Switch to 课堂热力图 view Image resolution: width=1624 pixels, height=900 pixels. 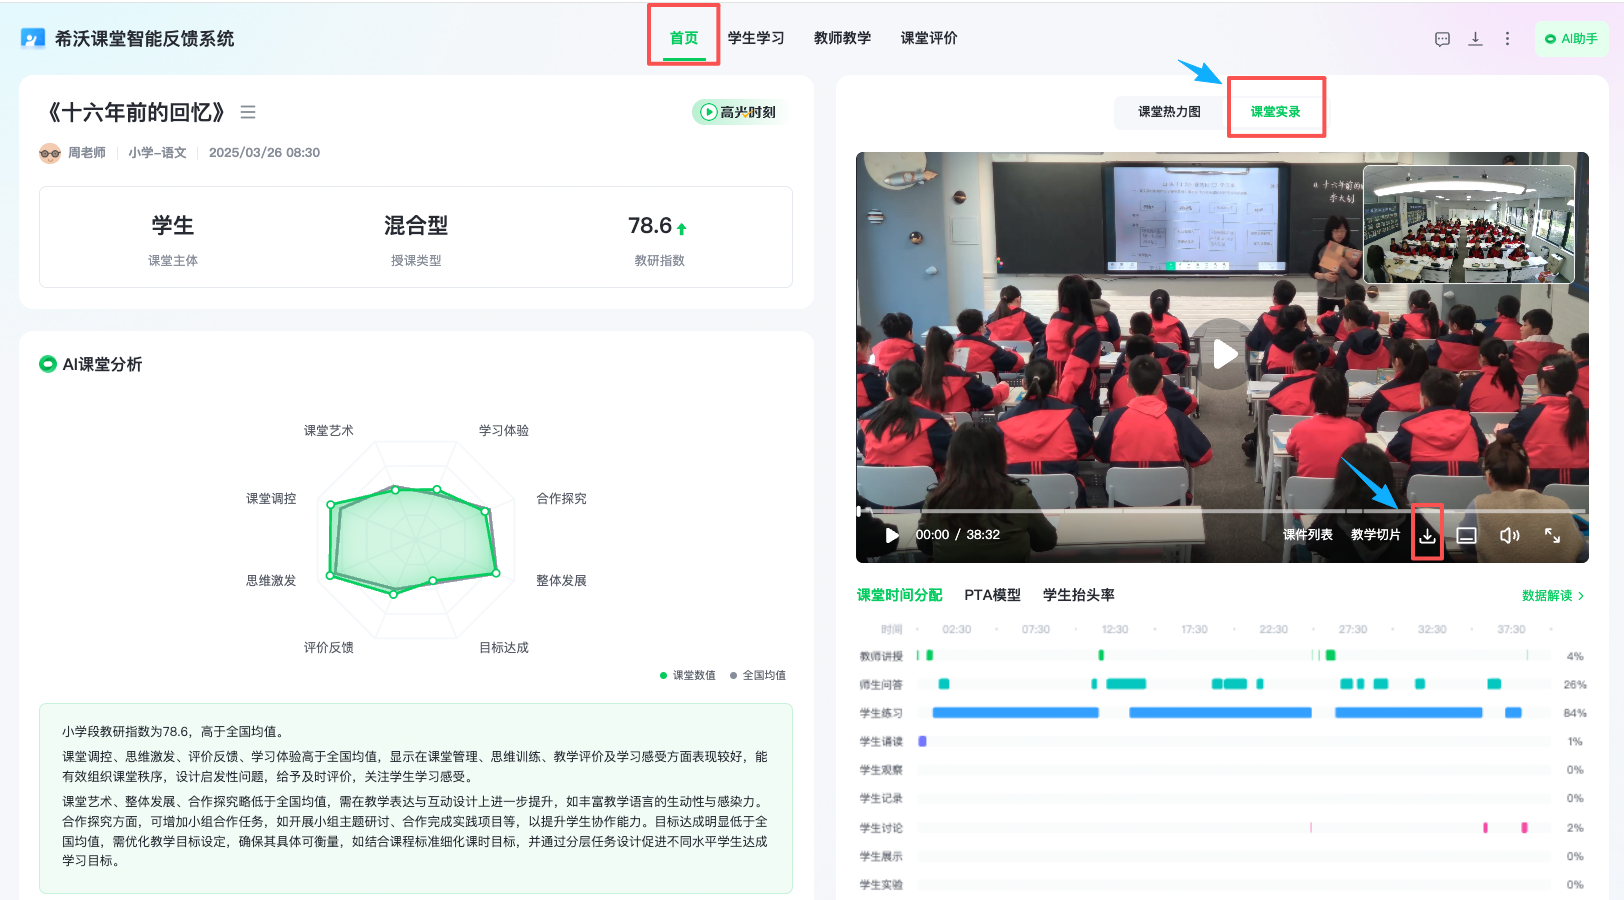pyautogui.click(x=1169, y=112)
